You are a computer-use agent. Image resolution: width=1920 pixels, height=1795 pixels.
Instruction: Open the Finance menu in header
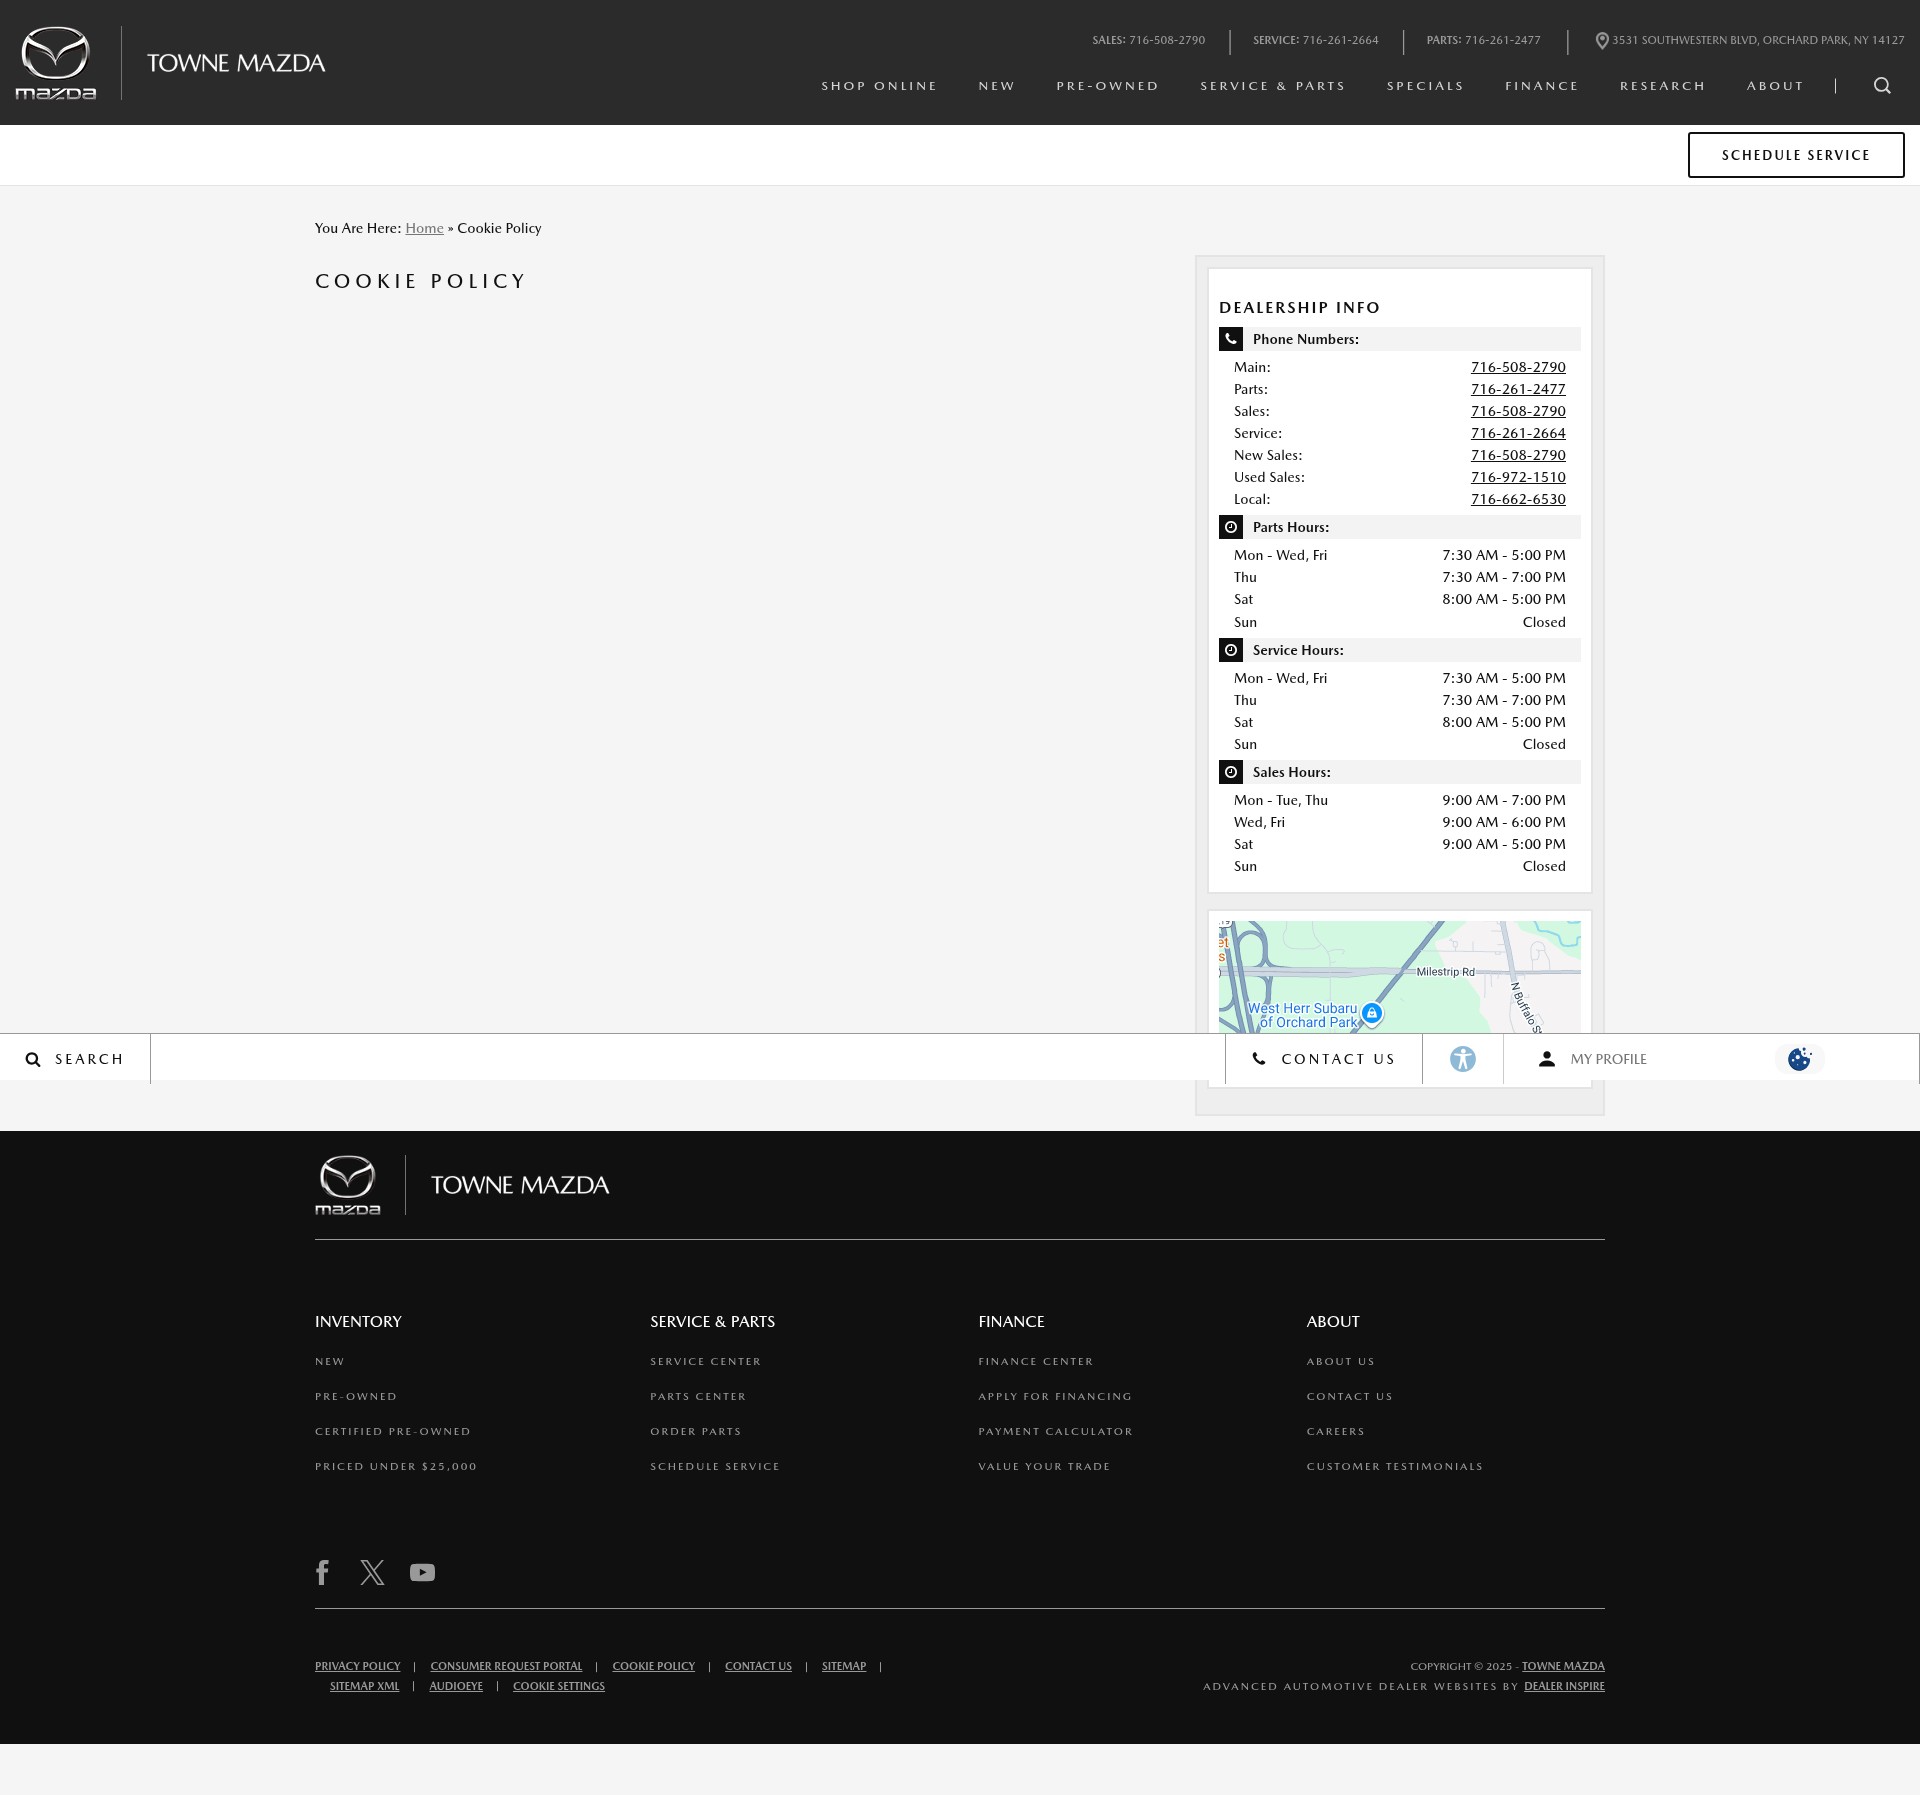(x=1542, y=86)
